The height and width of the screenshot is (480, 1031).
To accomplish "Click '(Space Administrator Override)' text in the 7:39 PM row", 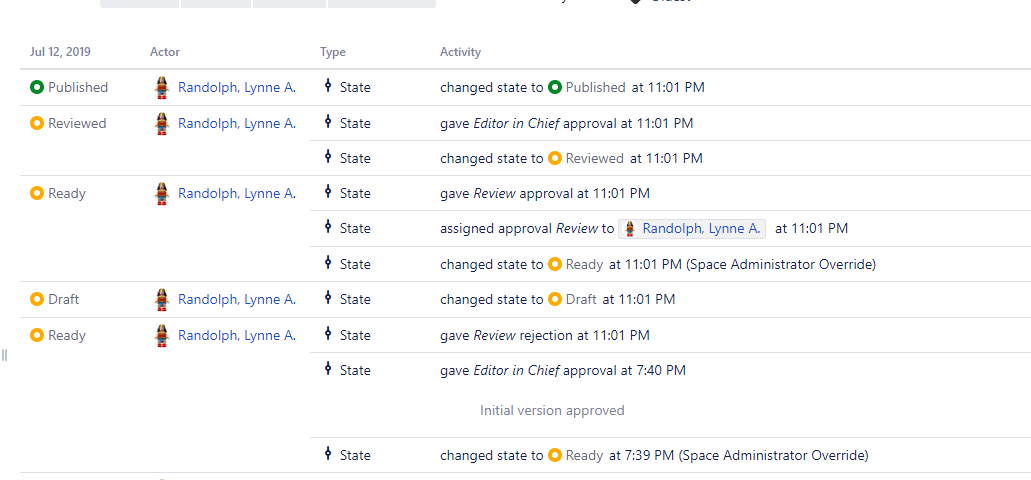I will tap(773, 455).
